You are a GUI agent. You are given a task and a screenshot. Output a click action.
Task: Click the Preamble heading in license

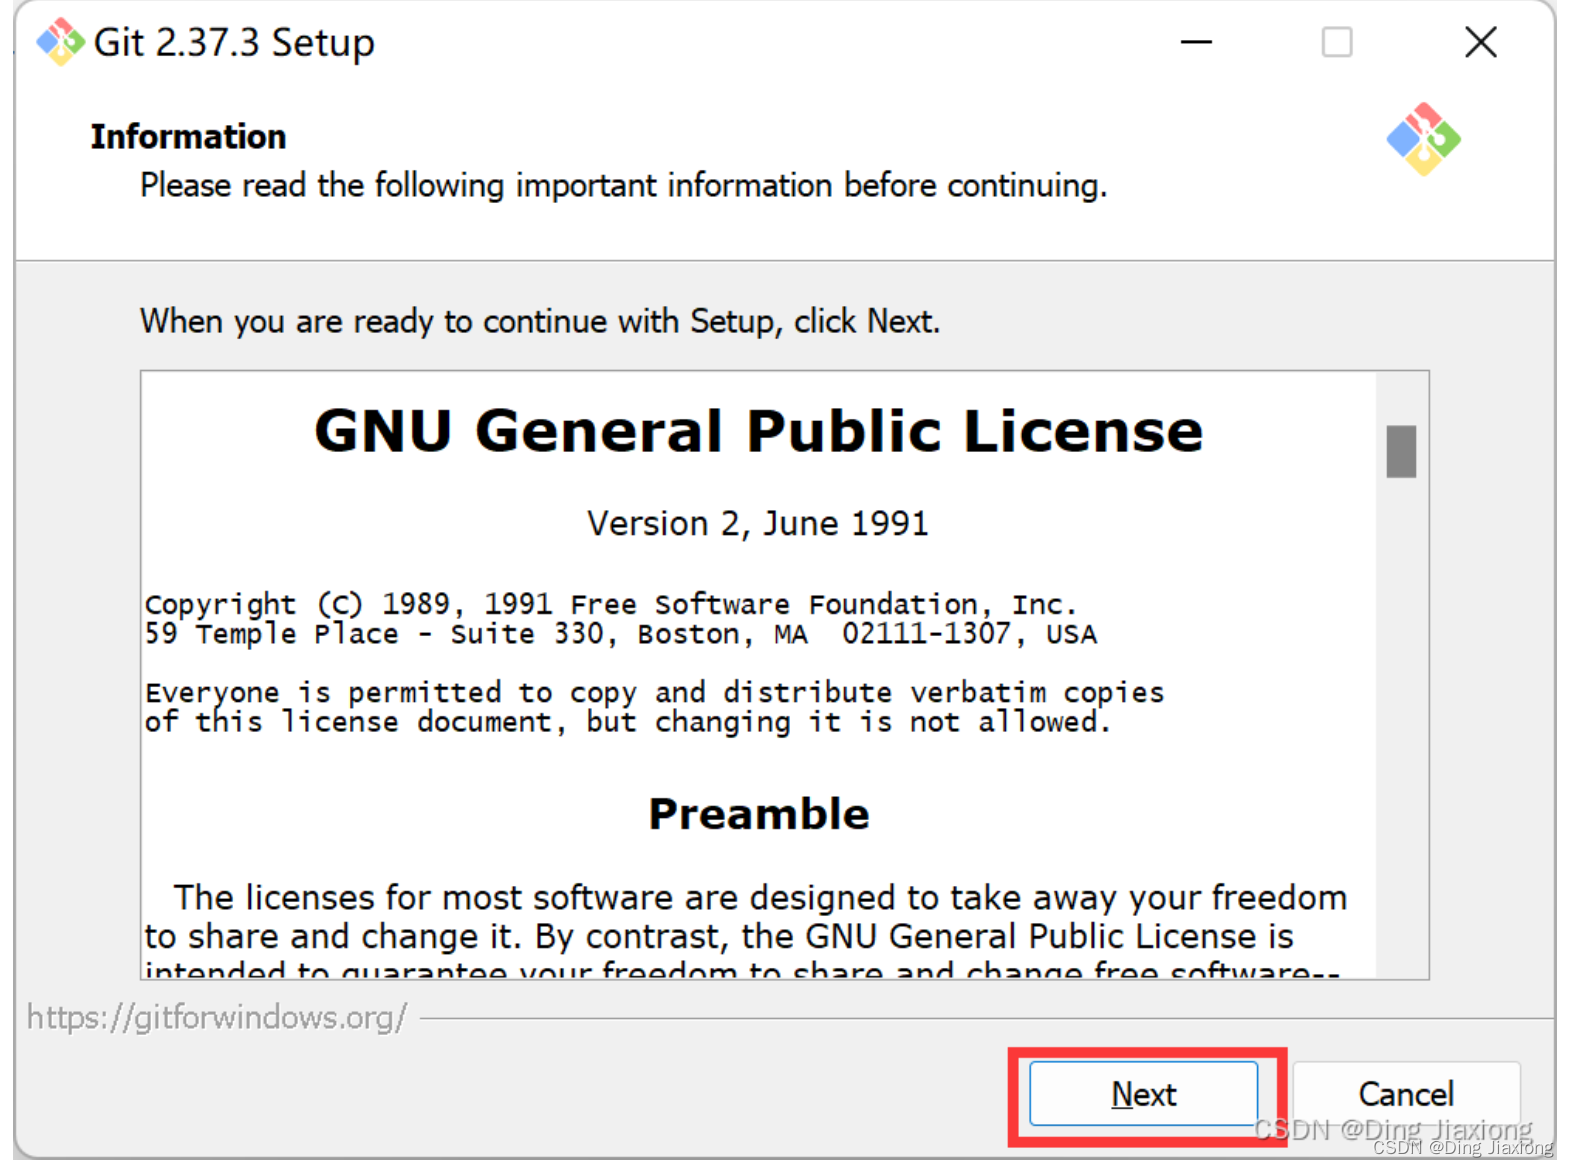[759, 814]
